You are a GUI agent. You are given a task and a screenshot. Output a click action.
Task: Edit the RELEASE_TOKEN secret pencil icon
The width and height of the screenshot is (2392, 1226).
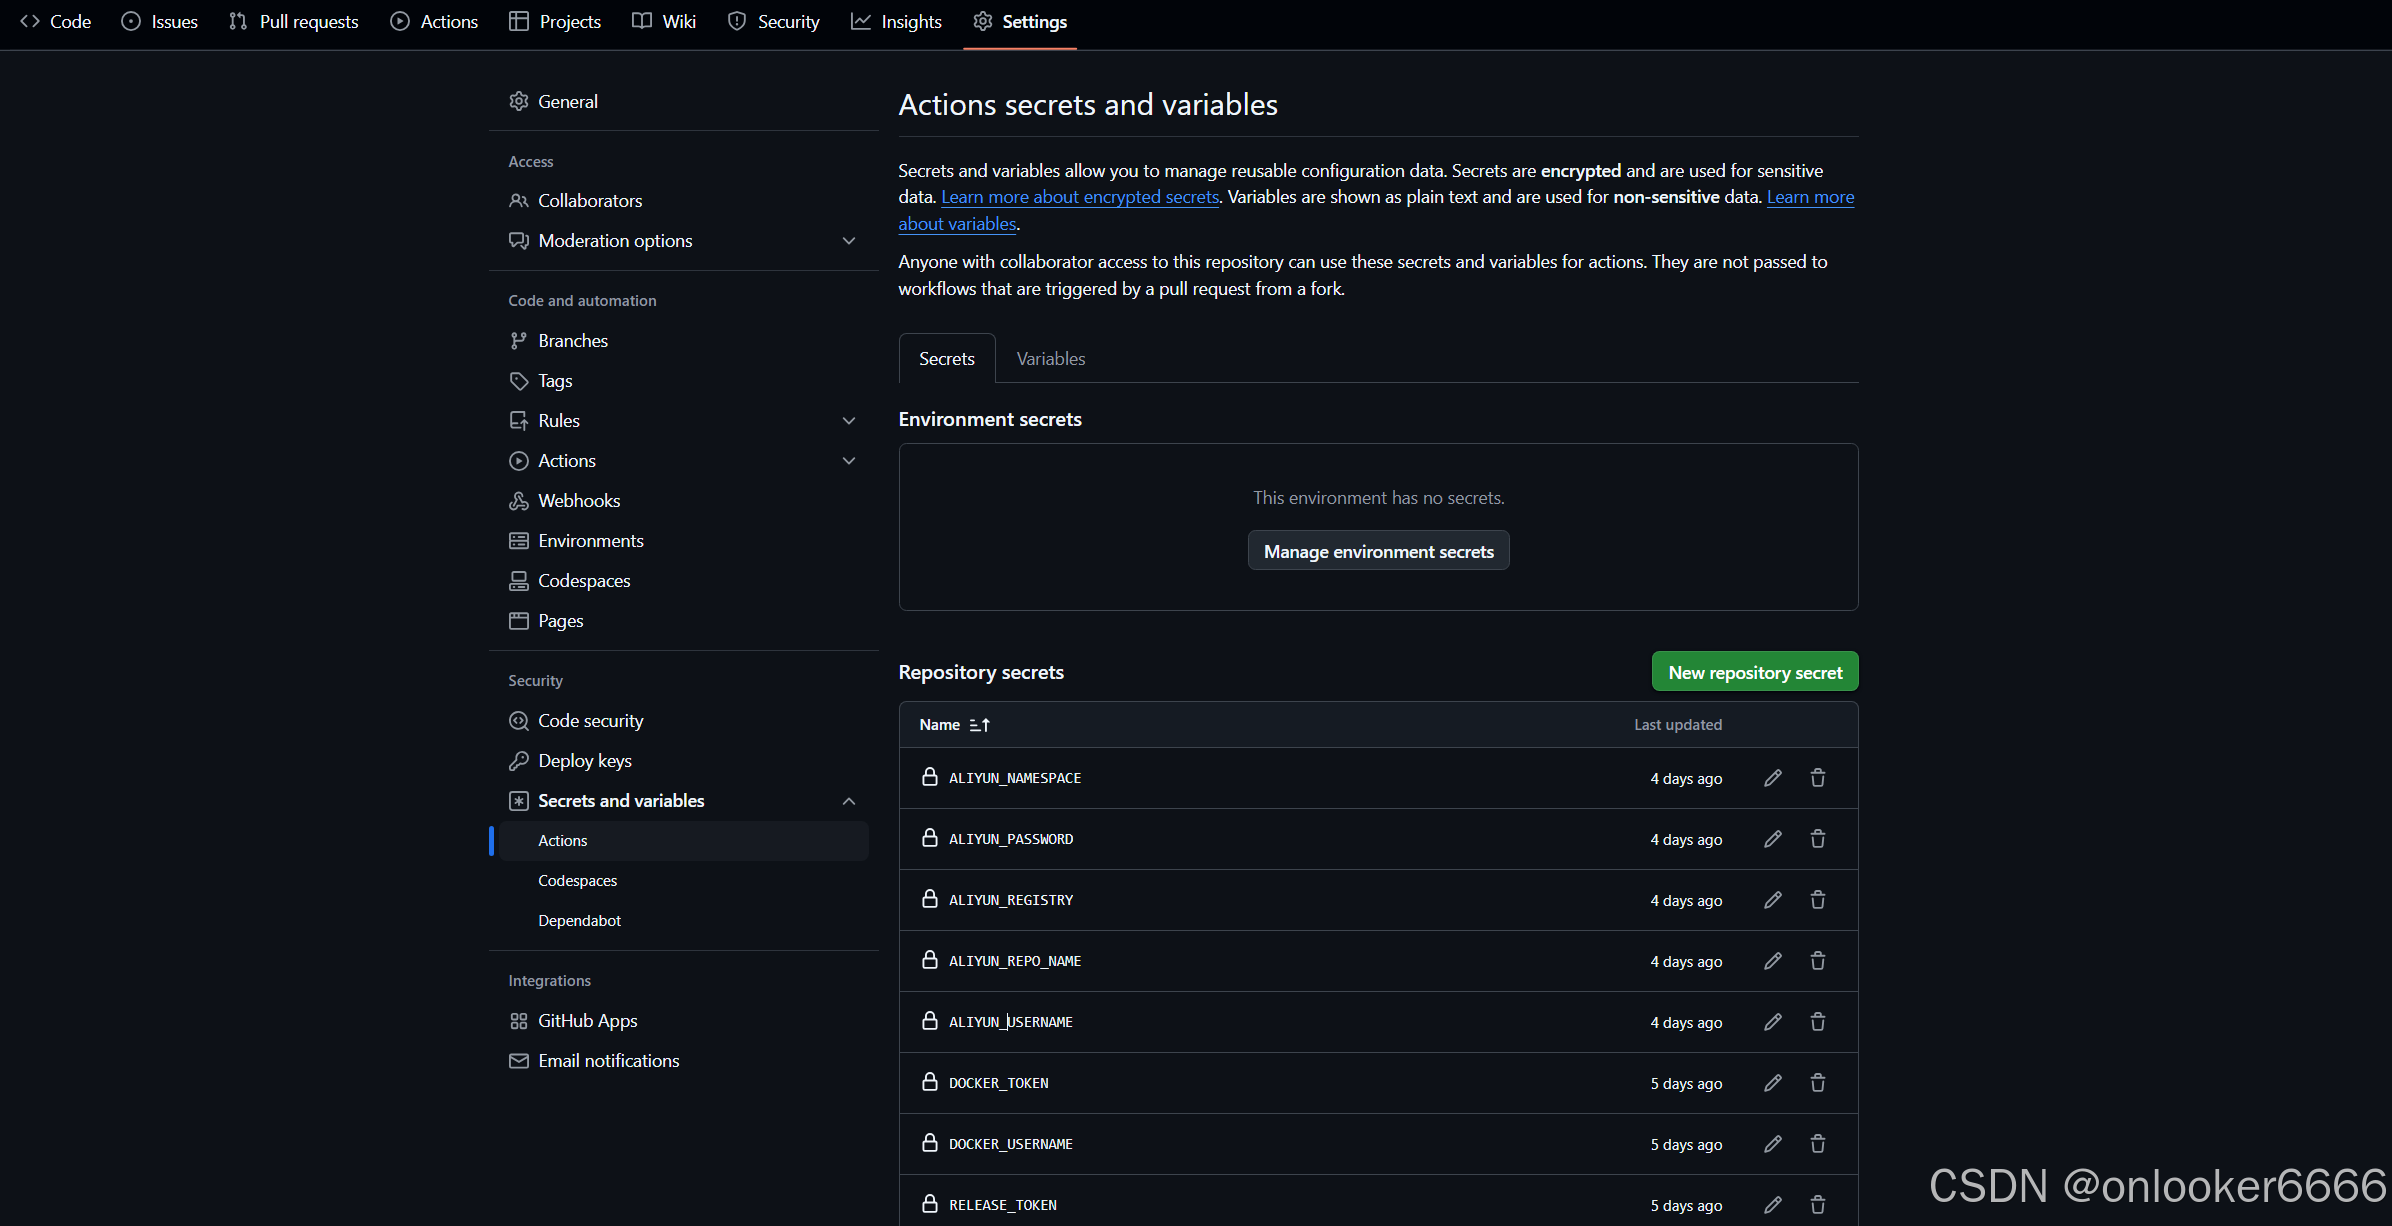[x=1772, y=1205]
